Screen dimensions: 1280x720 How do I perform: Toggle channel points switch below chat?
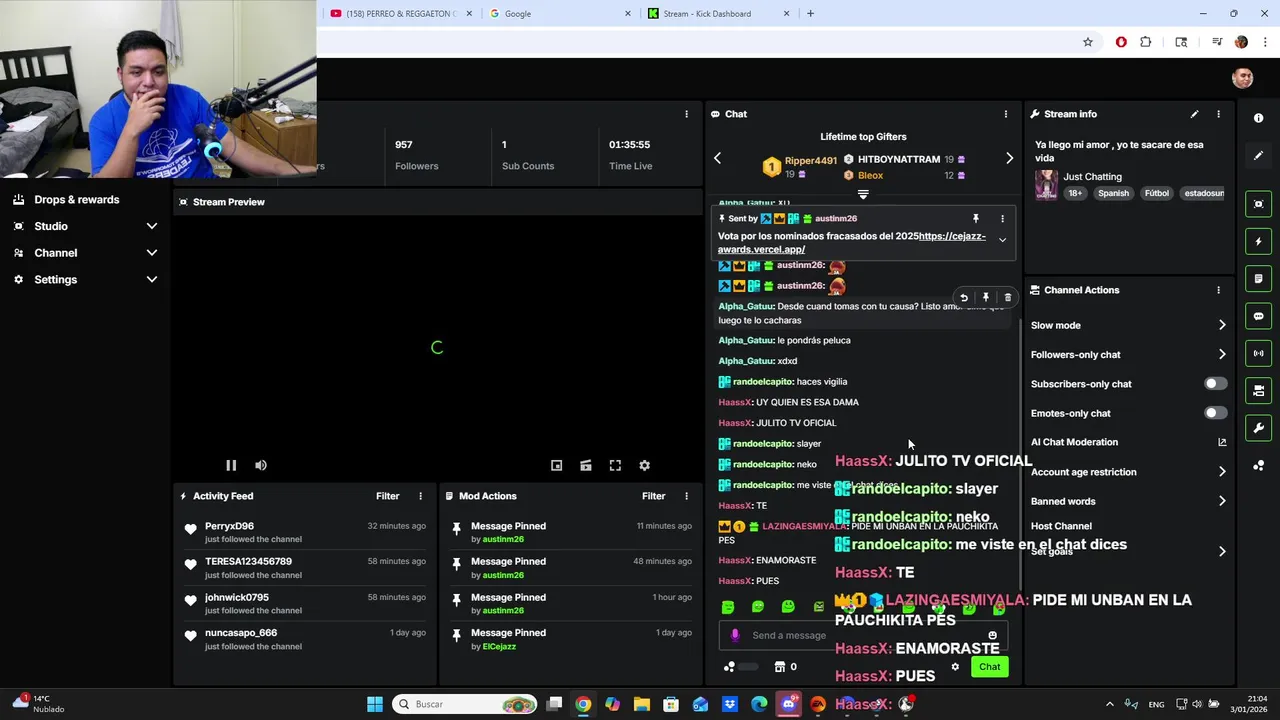[748, 667]
